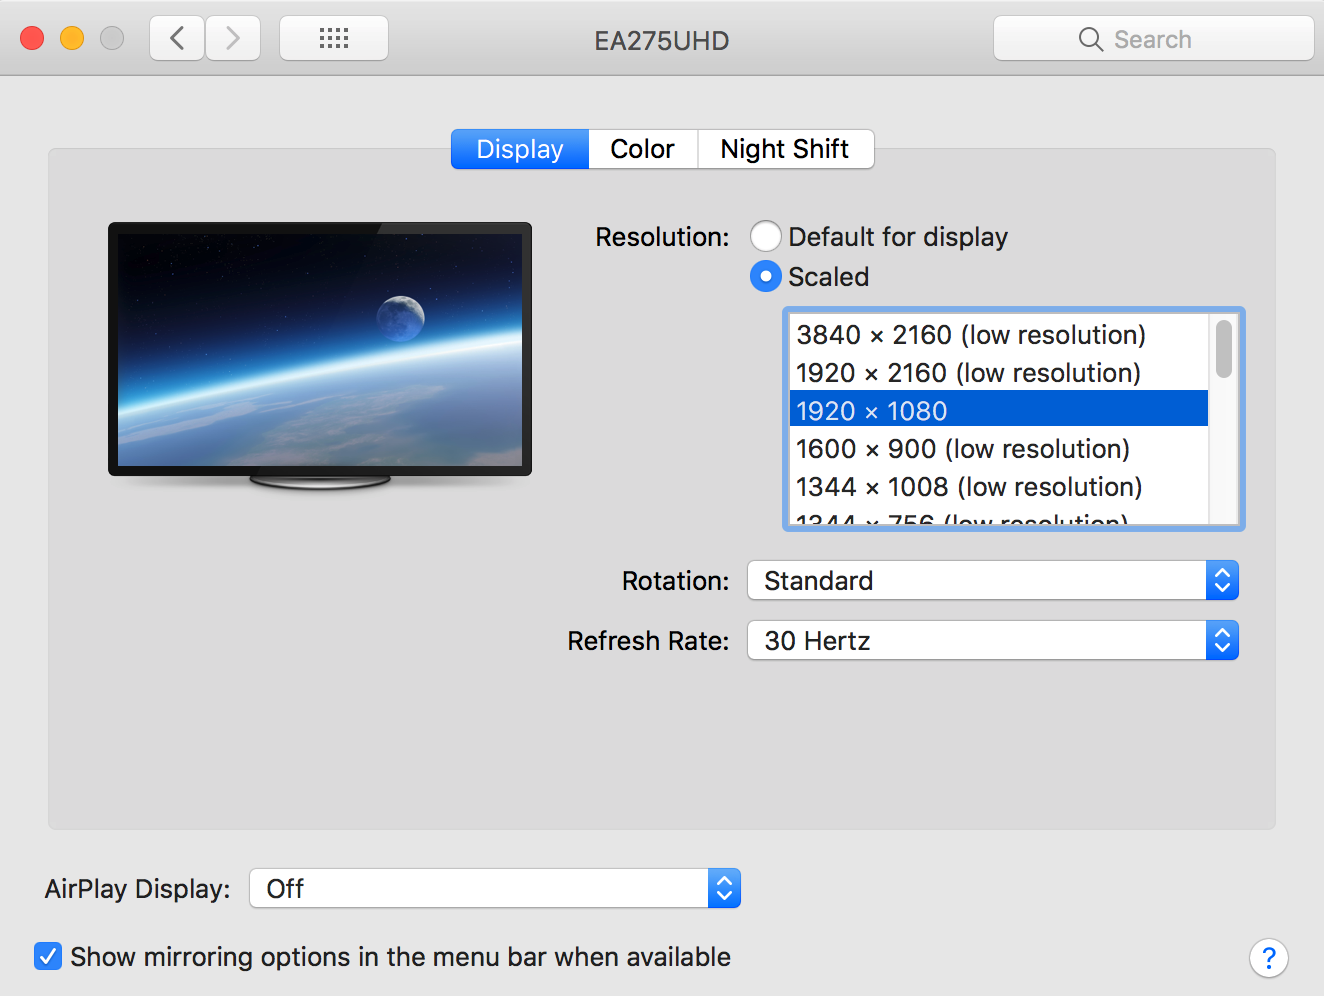The width and height of the screenshot is (1324, 996).
Task: Click the display preview thumbnail
Action: pyautogui.click(x=320, y=355)
